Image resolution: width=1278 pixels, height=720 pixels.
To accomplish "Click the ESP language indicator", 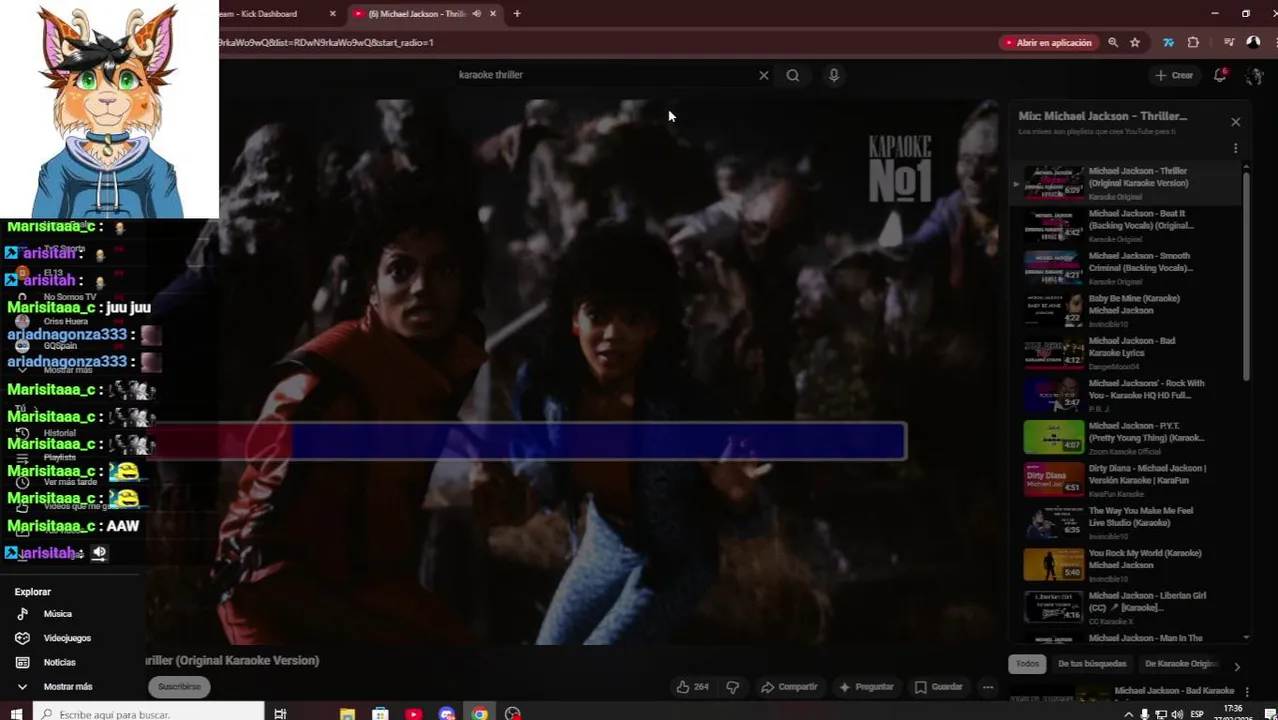I will (1197, 714).
